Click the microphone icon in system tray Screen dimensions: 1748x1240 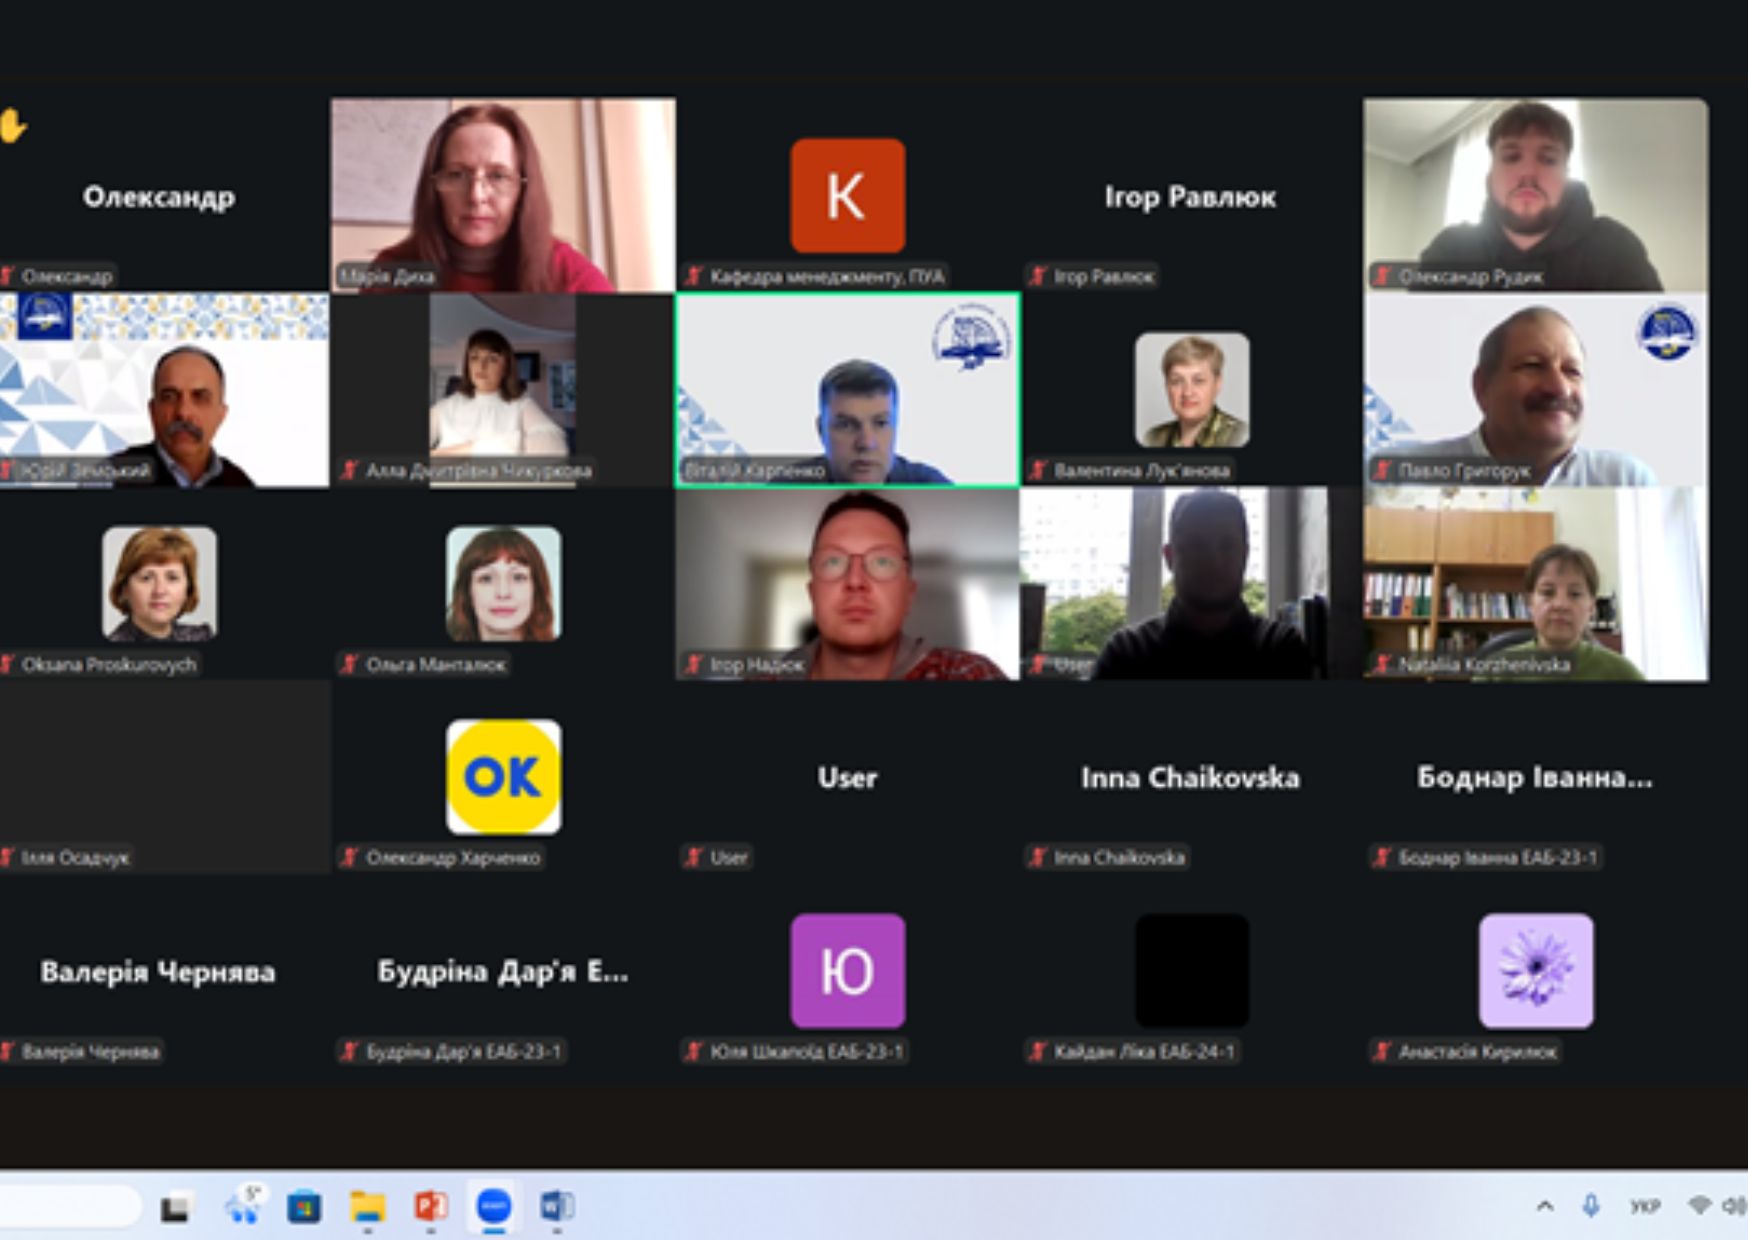click(x=1590, y=1206)
